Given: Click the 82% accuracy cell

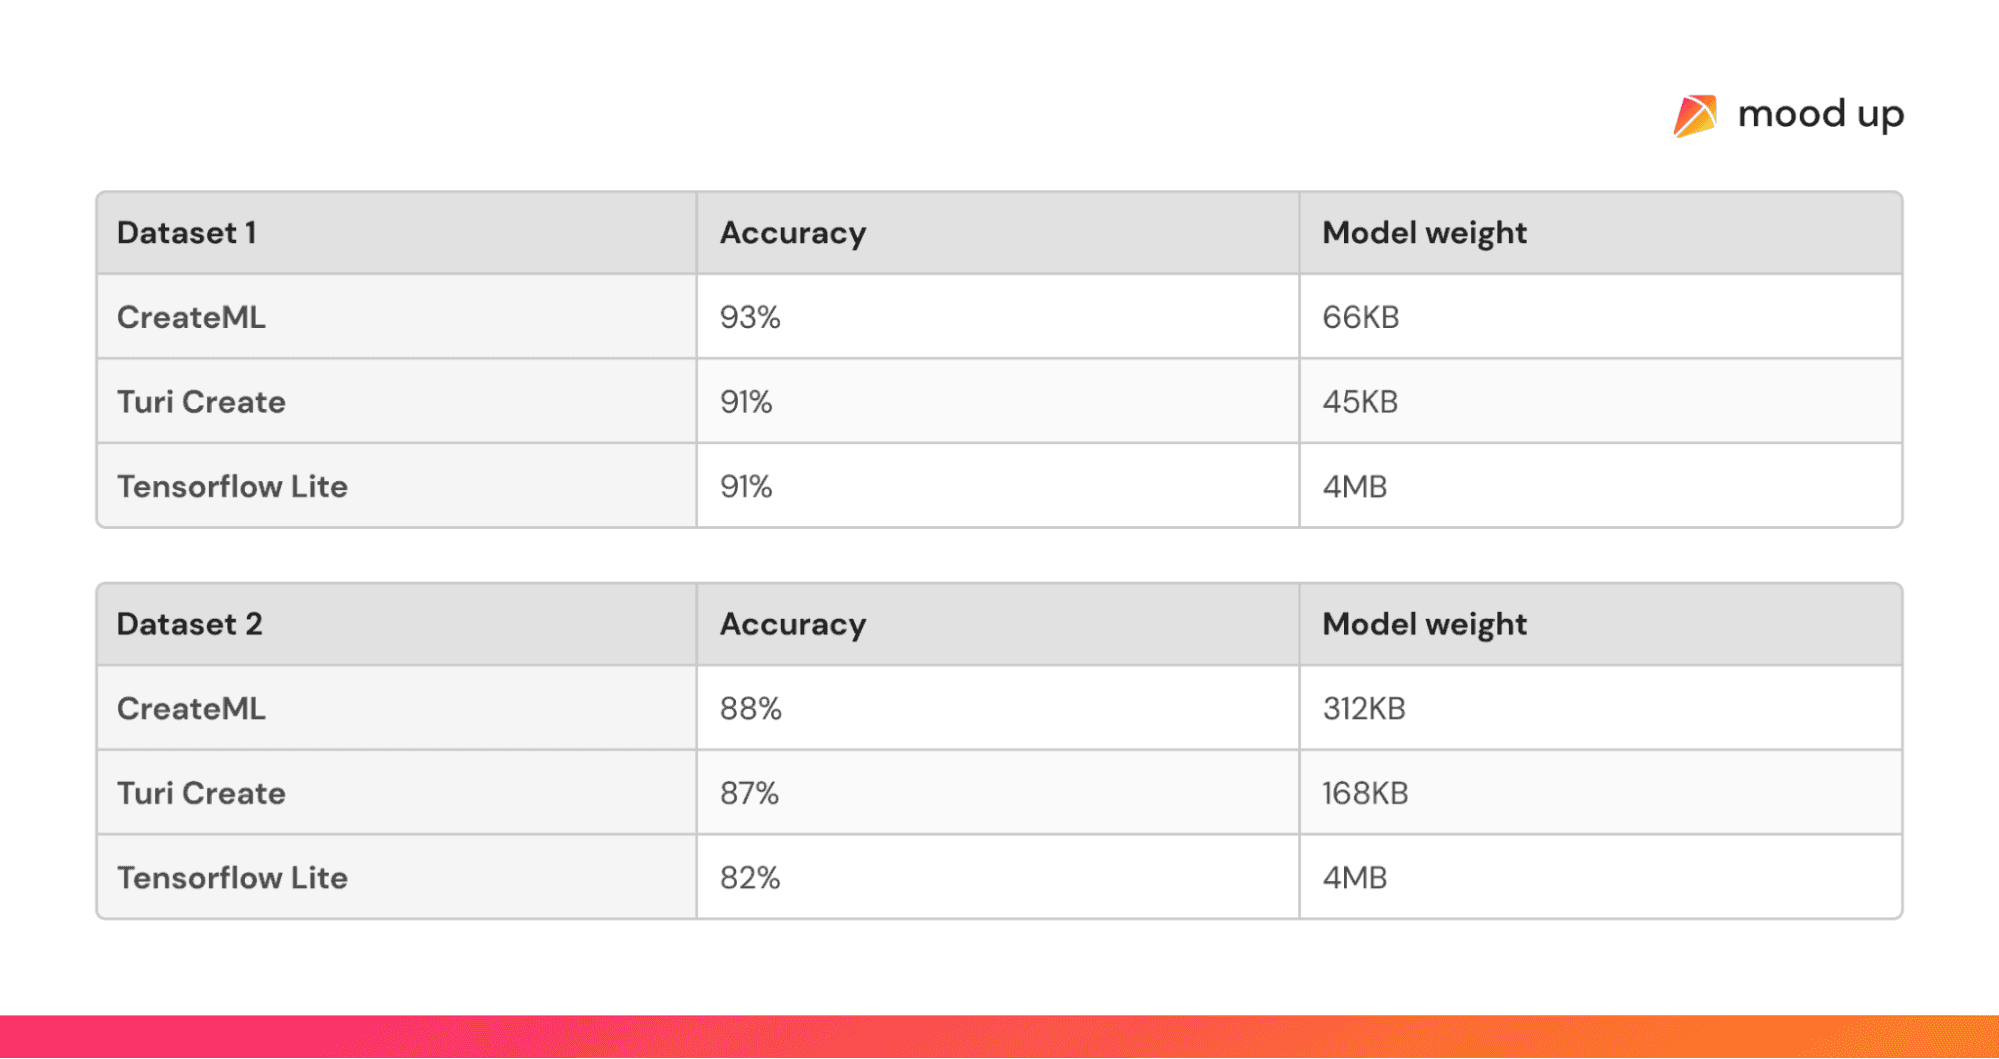Looking at the screenshot, I should pos(750,878).
